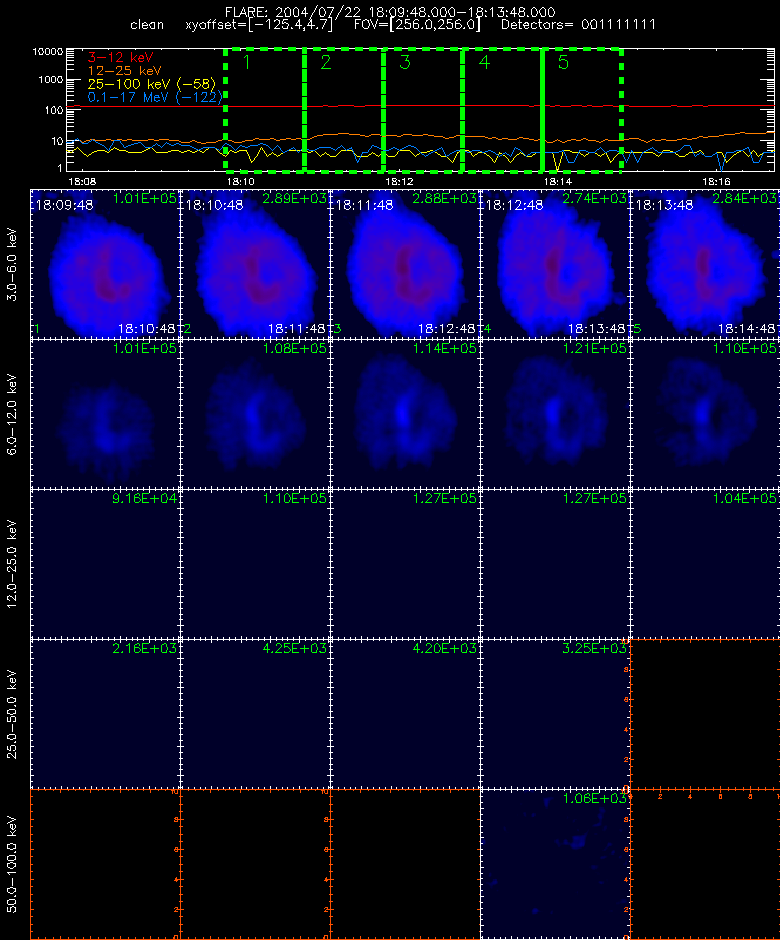Open the 6.0-12.0 keV image labeled 1.14E+05
This screenshot has height=940, width=780.
tap(405, 414)
